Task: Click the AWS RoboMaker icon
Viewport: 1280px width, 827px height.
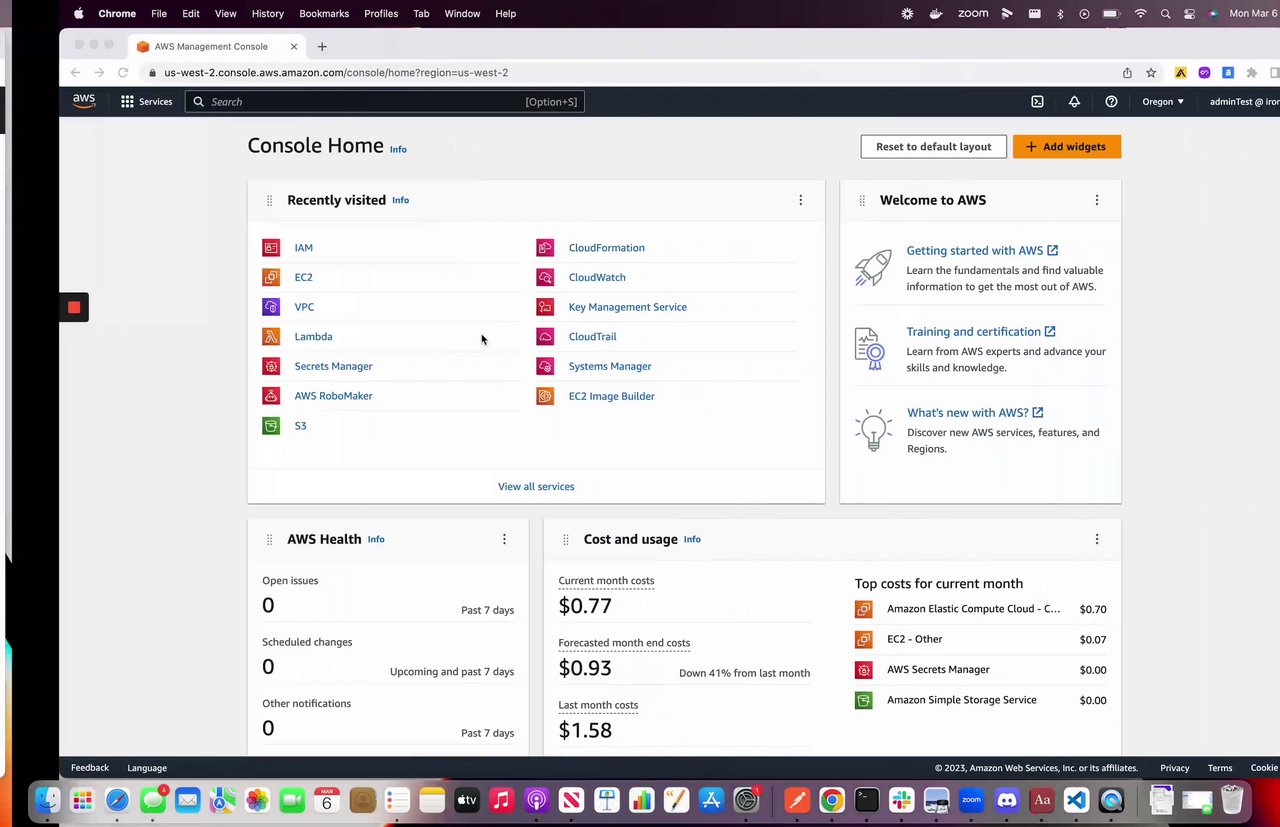Action: point(271,396)
